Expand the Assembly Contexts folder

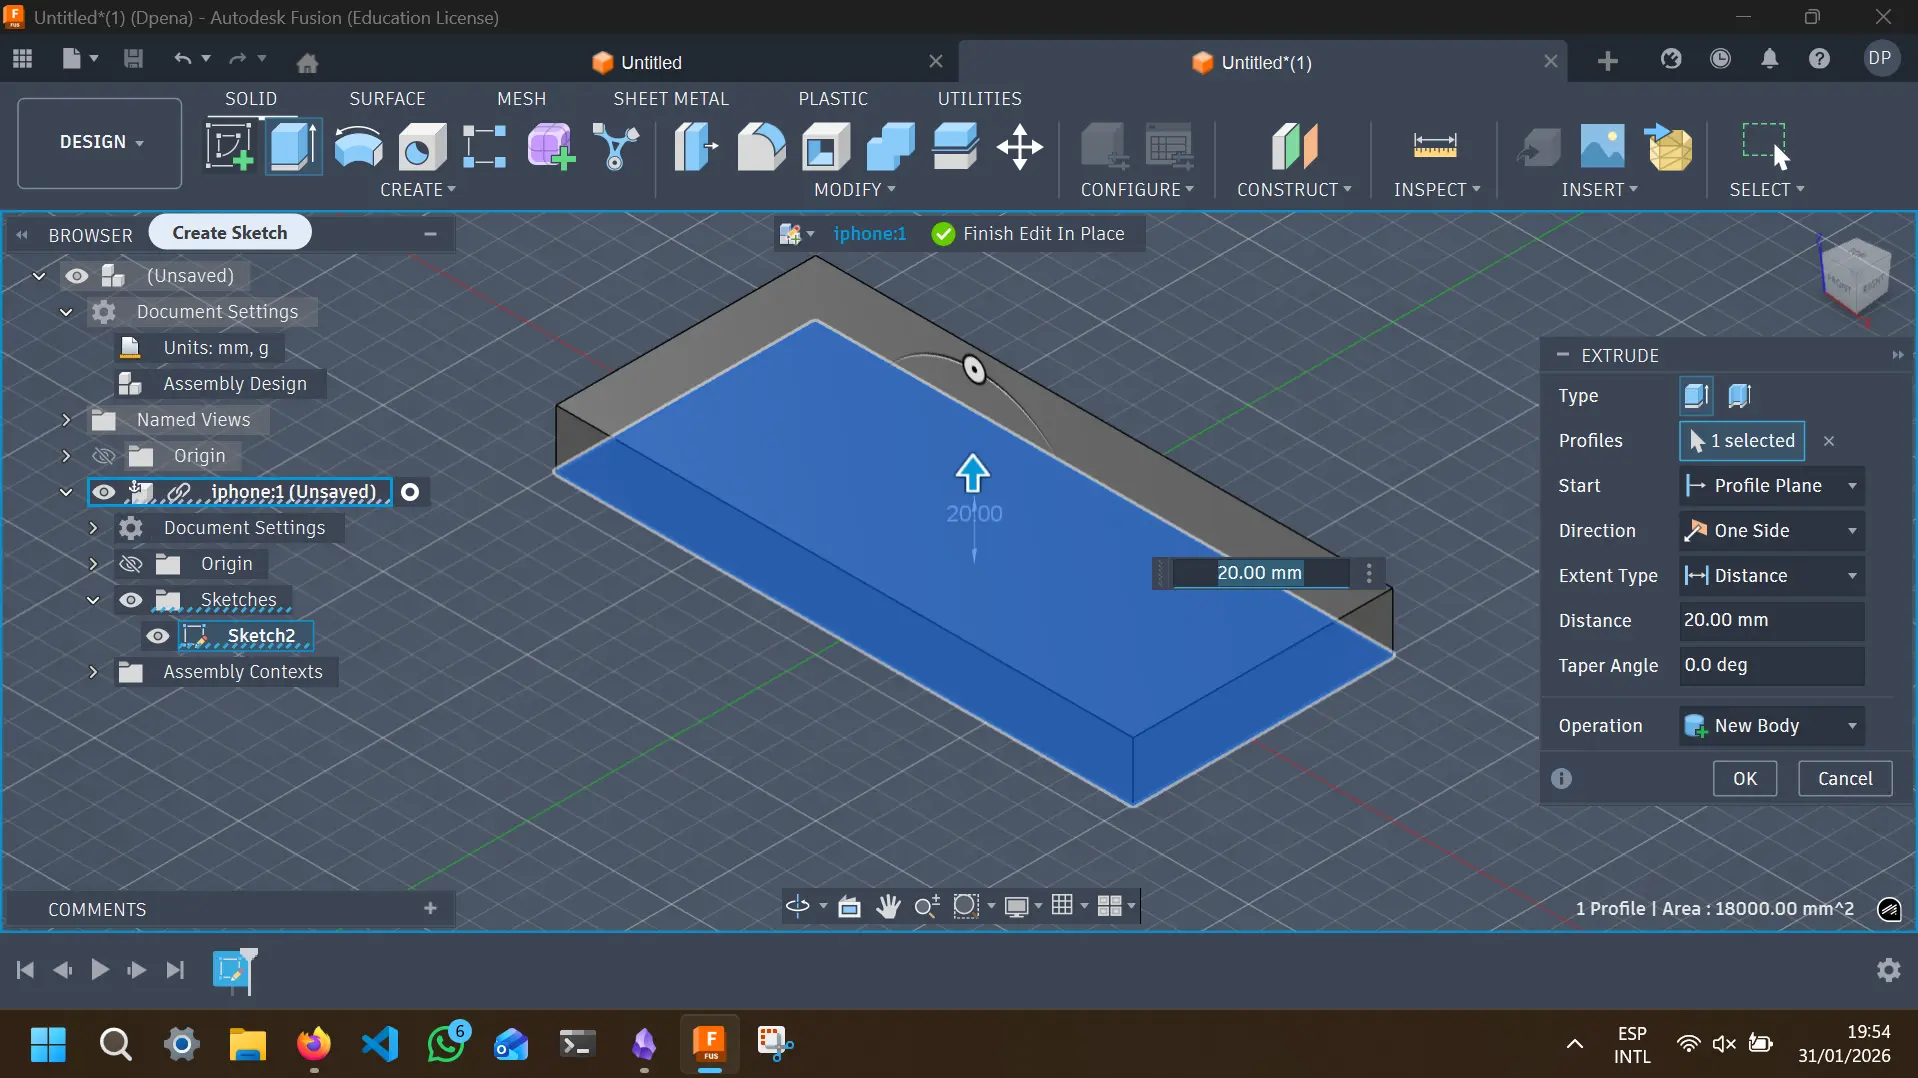click(93, 672)
